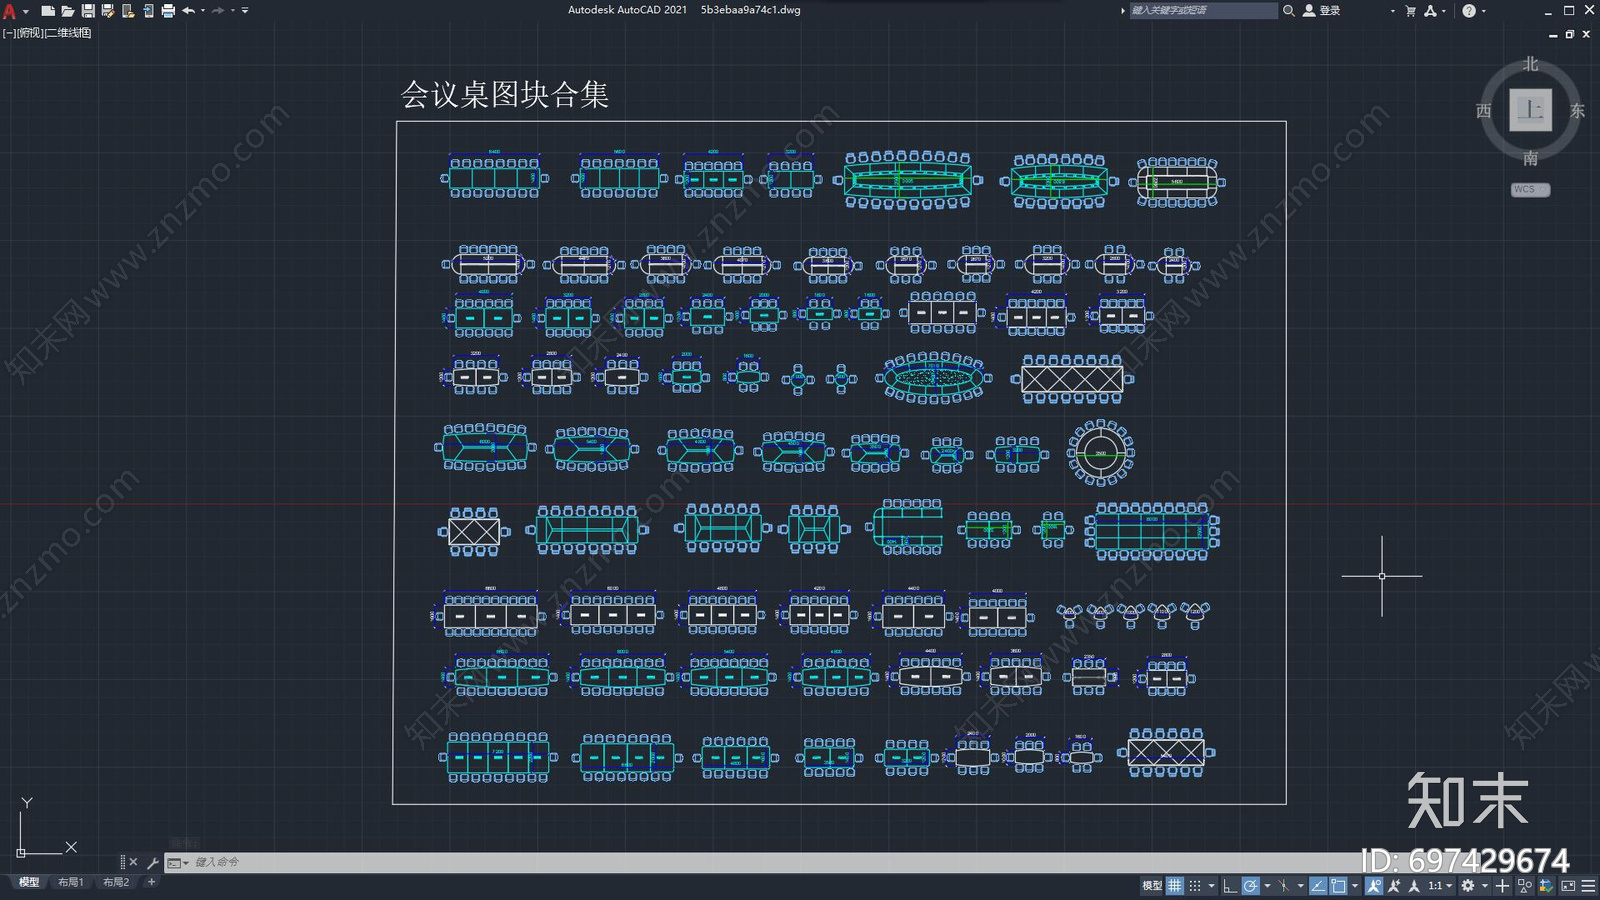Image resolution: width=1600 pixels, height=900 pixels.
Task: Expand the Quick Access Toolbar customize dropdown
Action: (x=245, y=10)
